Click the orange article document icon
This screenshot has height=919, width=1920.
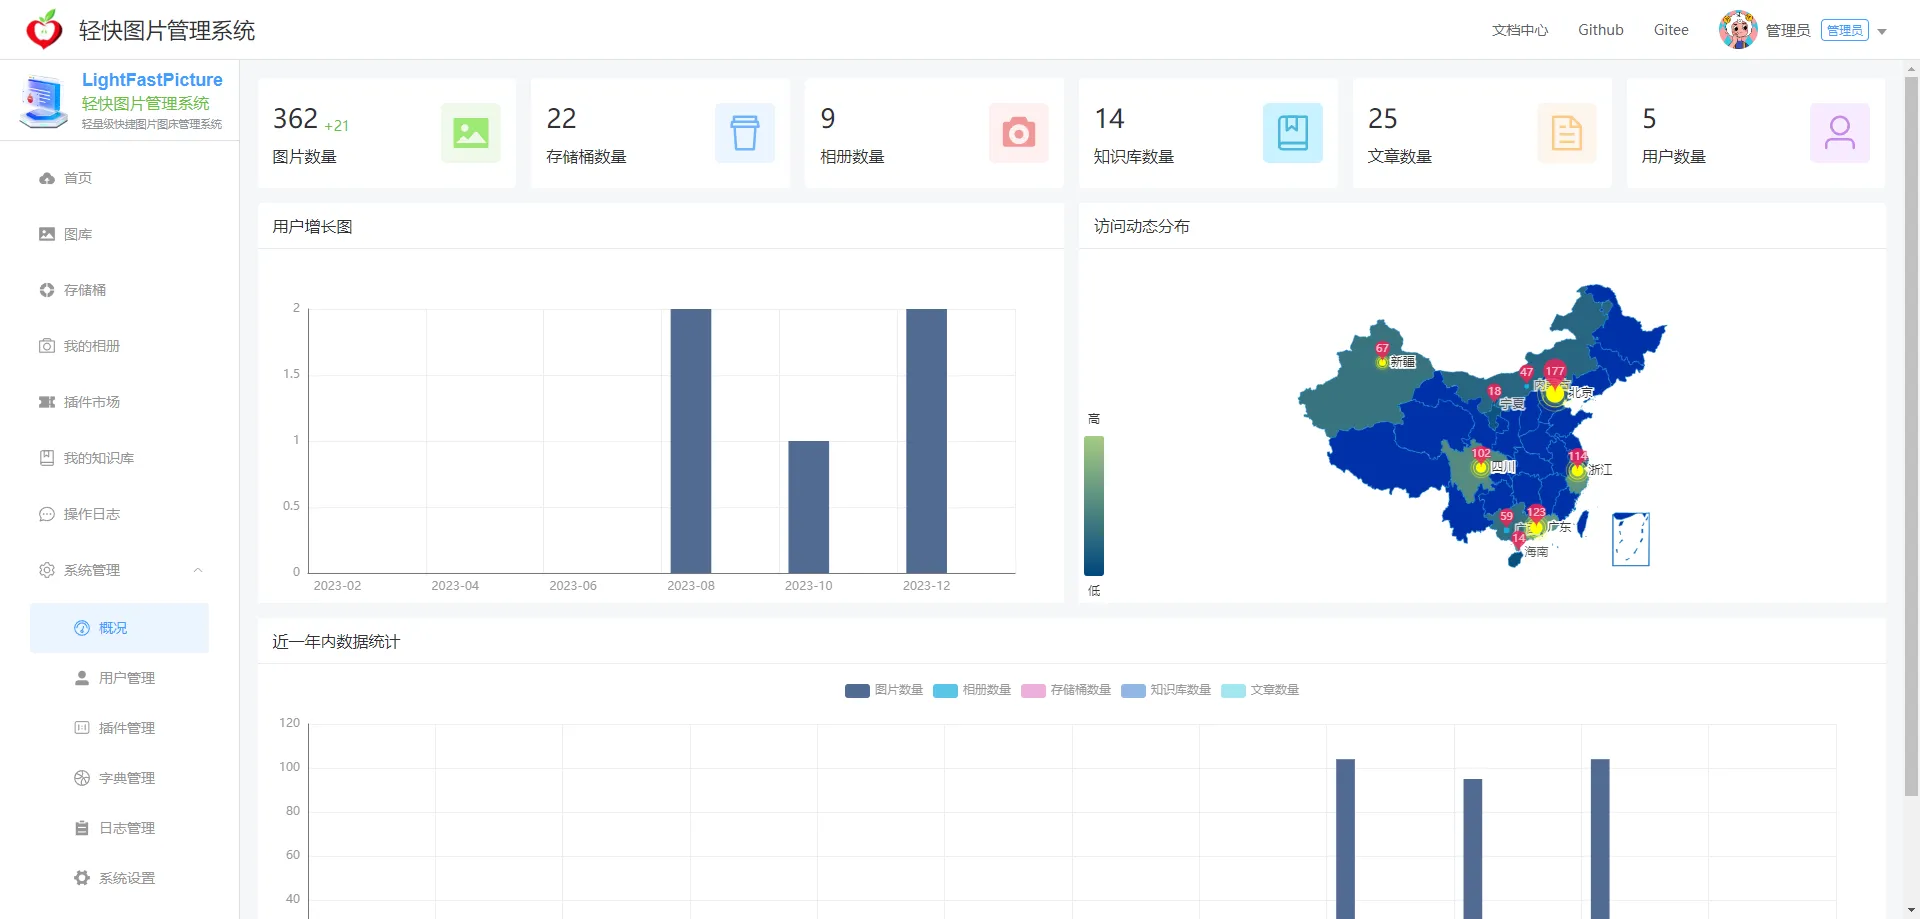[1566, 132]
